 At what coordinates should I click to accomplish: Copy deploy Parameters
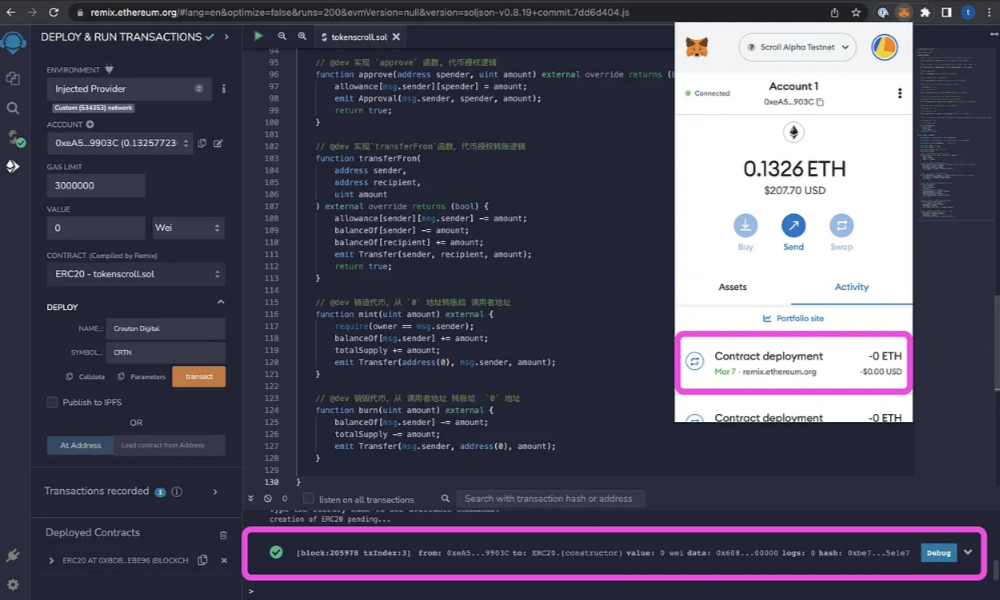tap(141, 377)
